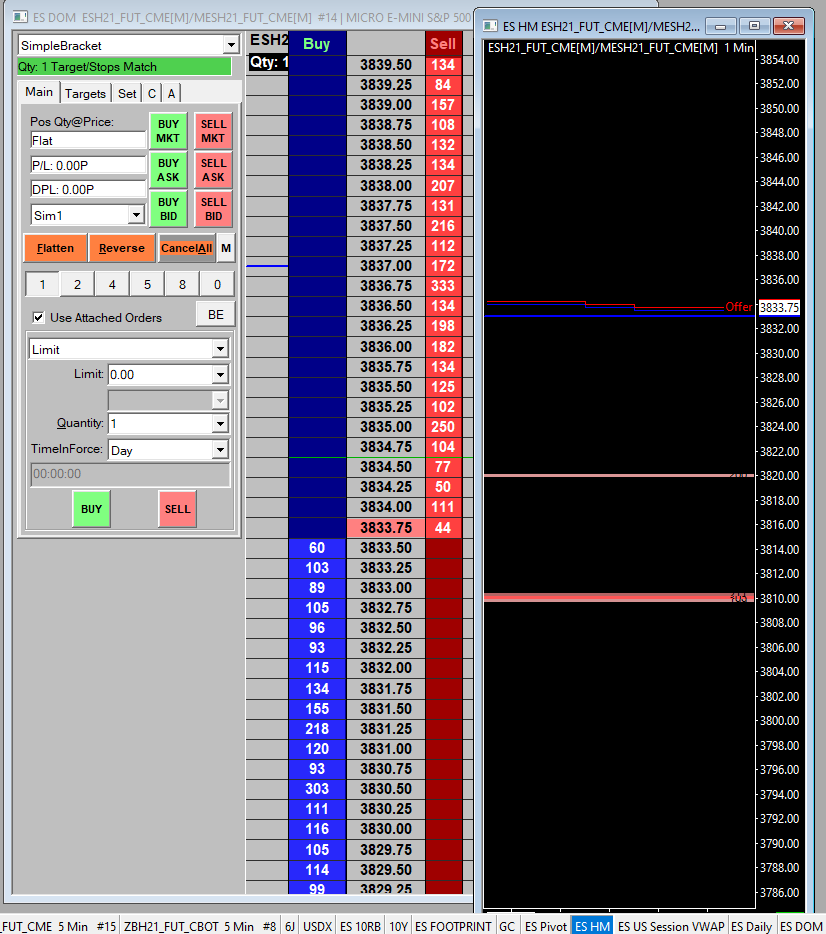This screenshot has width=826, height=934.
Task: Open the ES FOOTPRINT chart tab
Action: 453,926
